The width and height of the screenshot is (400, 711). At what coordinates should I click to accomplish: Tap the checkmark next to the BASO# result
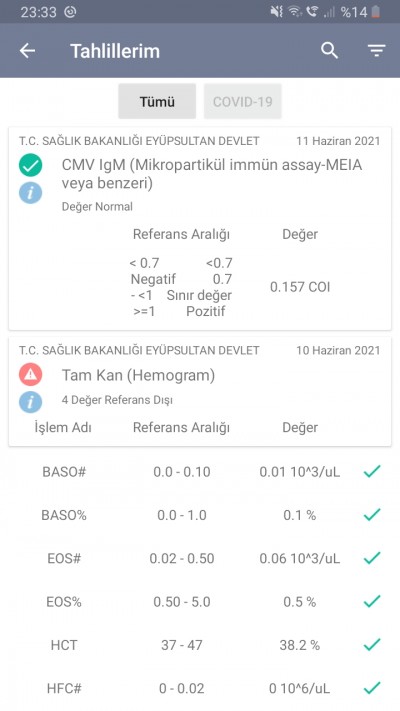click(x=372, y=472)
